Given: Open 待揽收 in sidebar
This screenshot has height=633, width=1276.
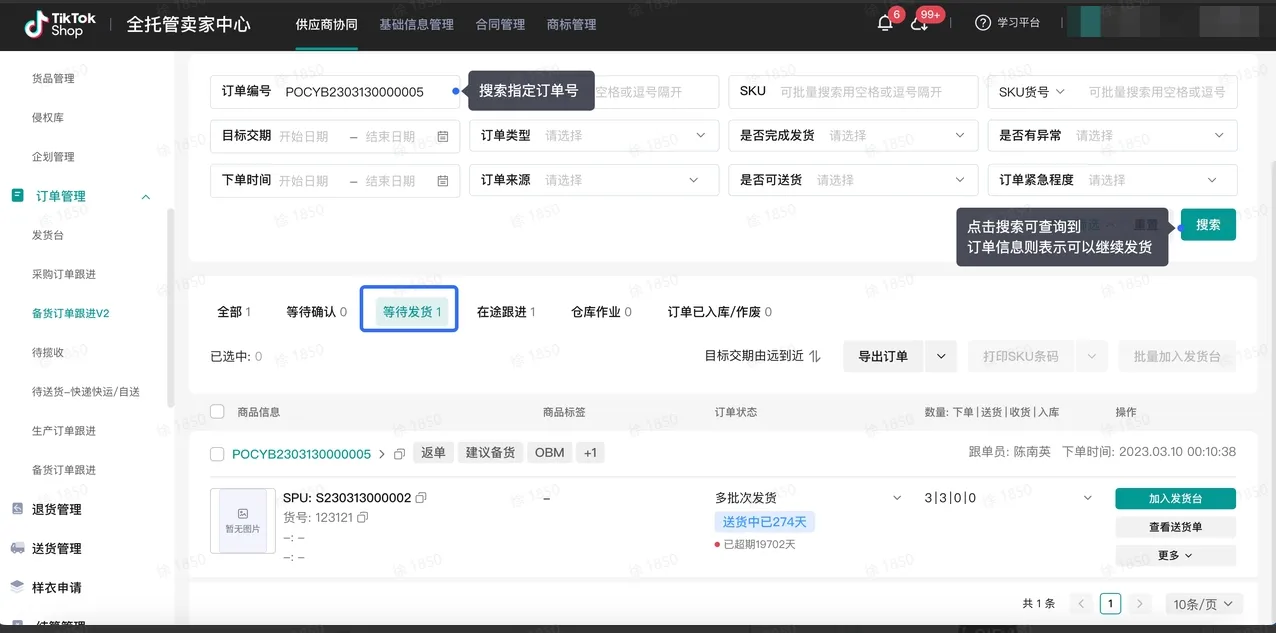Looking at the screenshot, I should [48, 352].
